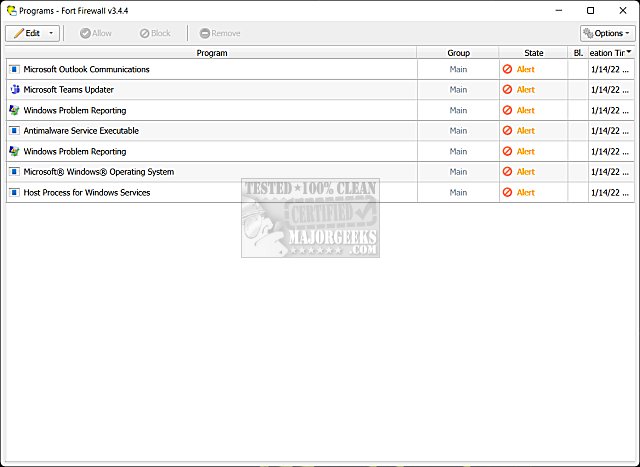This screenshot has height=467, width=640.
Task: Click the Block toolbar button
Action: coord(155,33)
